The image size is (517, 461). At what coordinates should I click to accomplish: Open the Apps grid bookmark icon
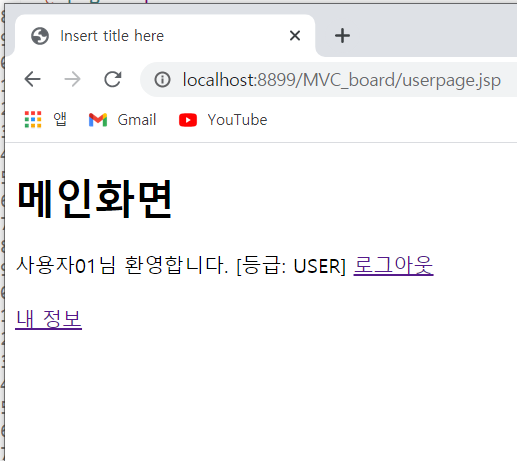pyautogui.click(x=33, y=120)
